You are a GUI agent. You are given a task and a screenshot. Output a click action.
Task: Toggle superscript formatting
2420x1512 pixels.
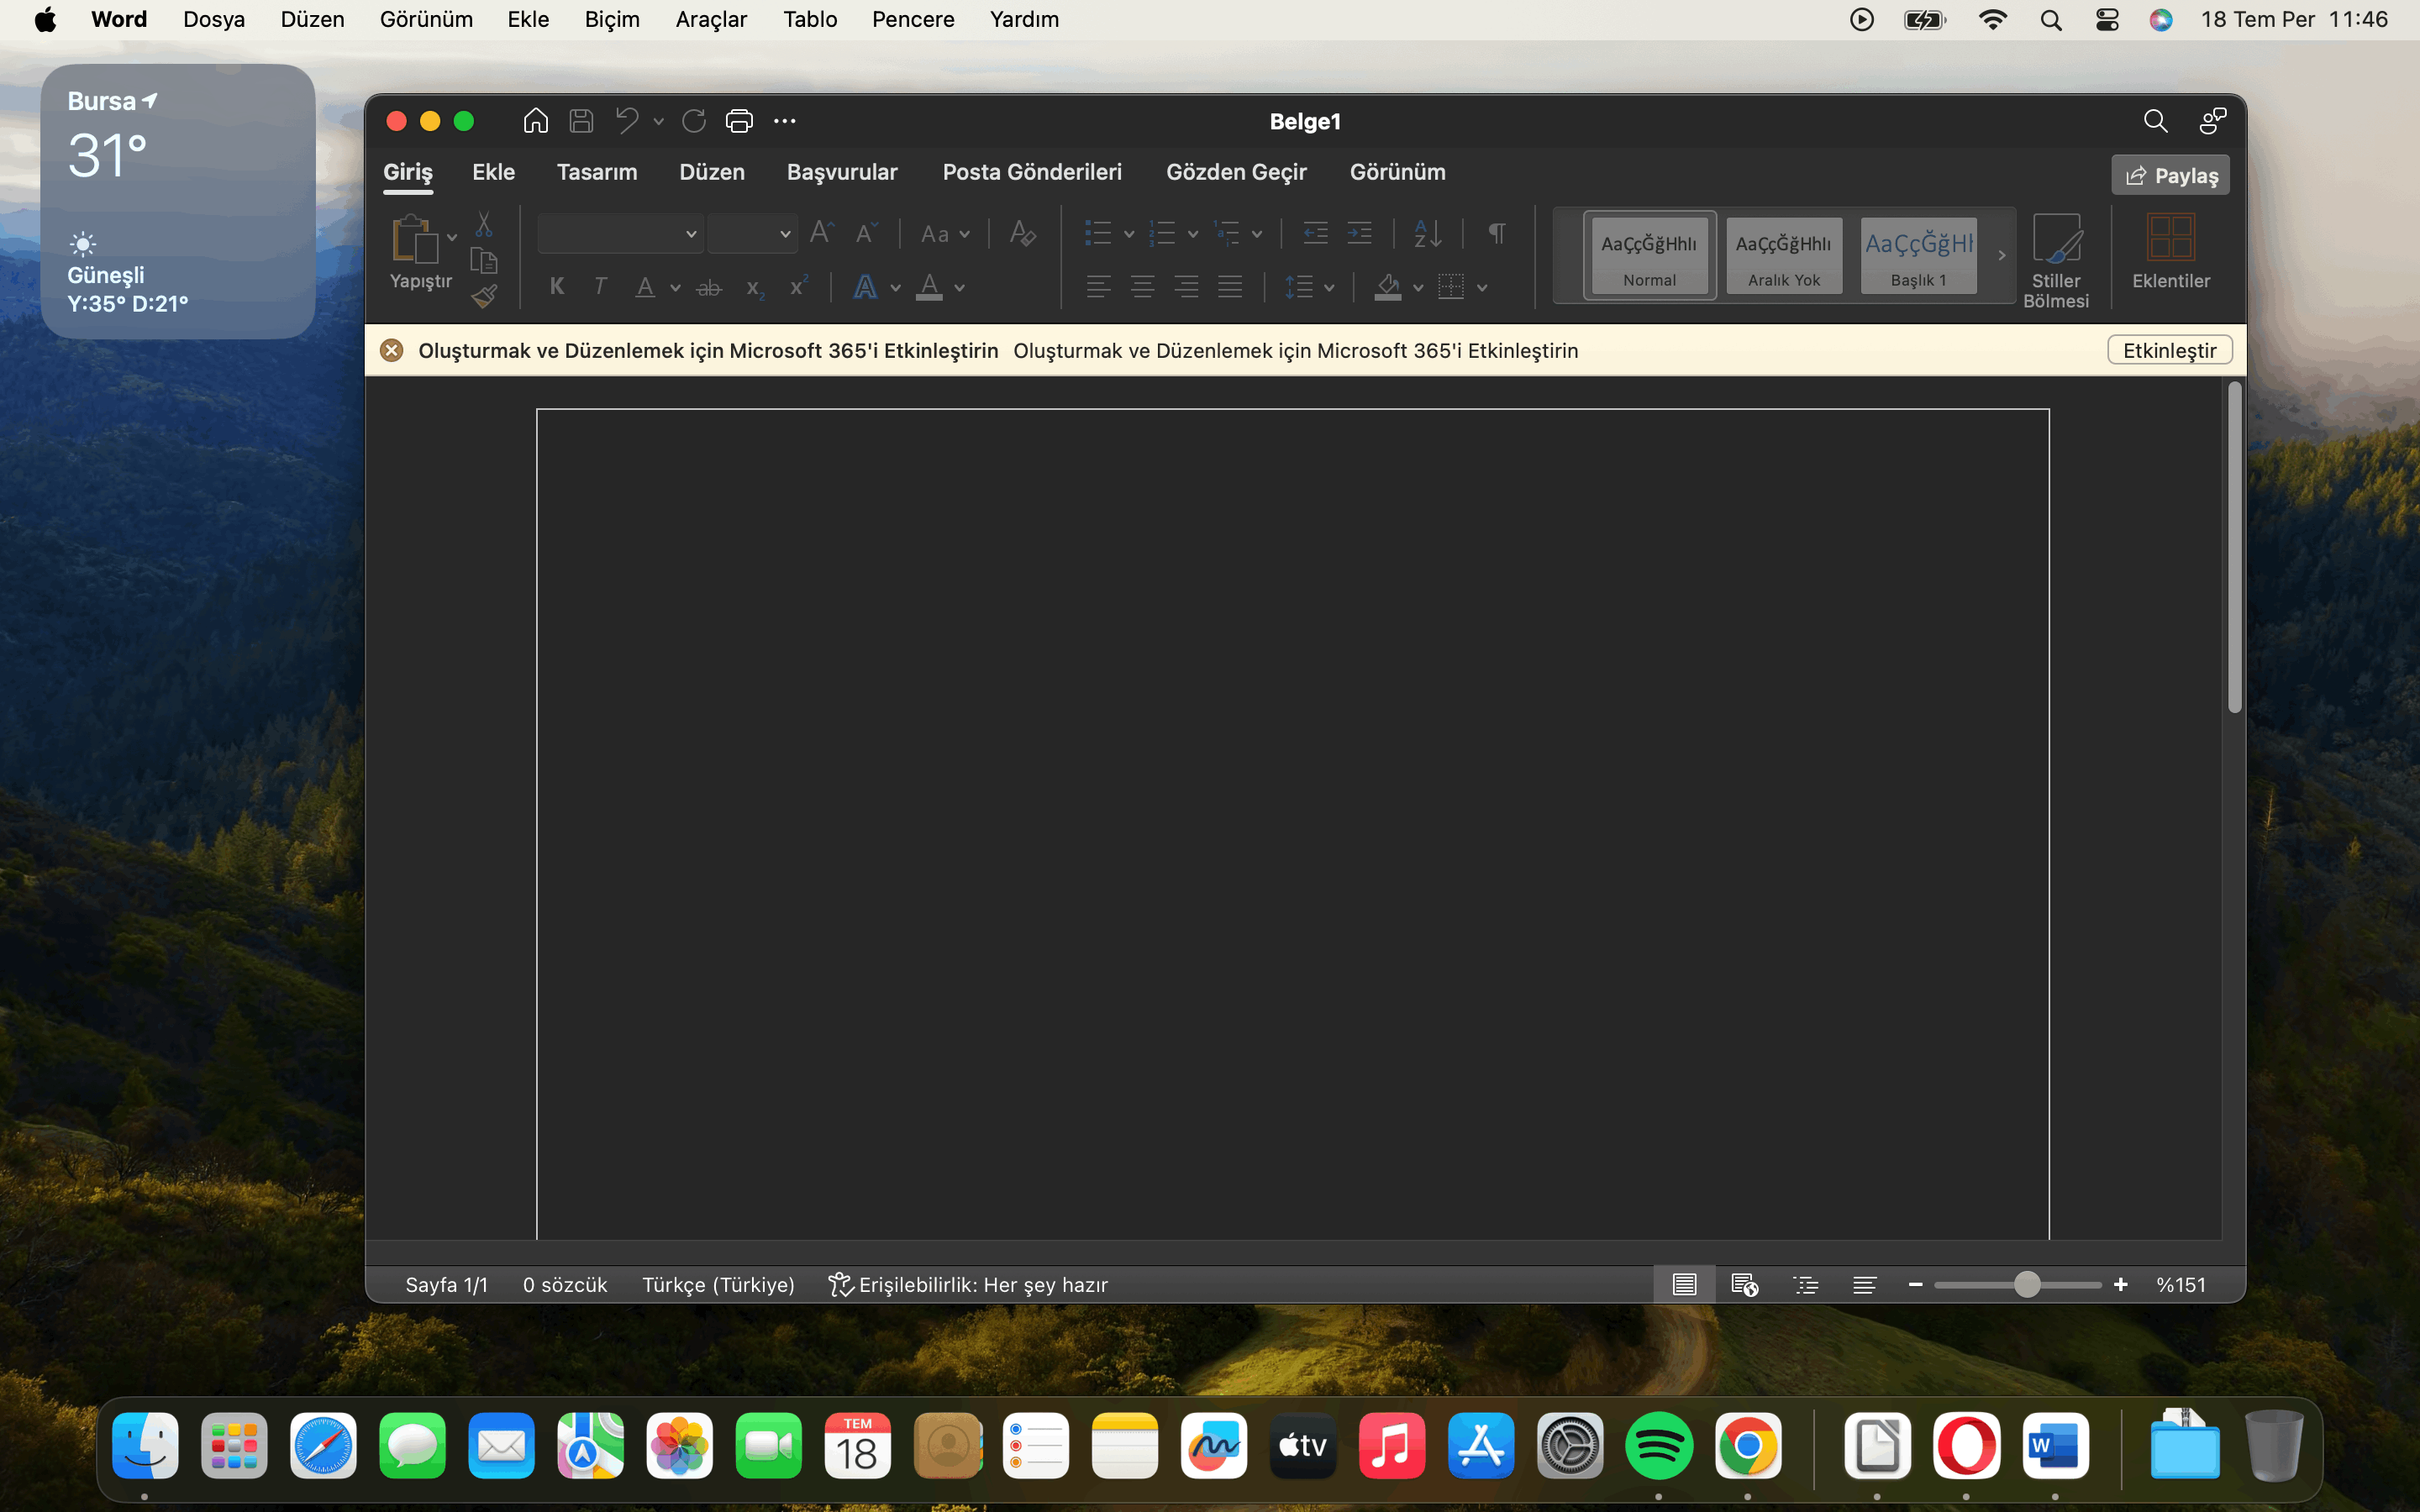[x=798, y=286]
